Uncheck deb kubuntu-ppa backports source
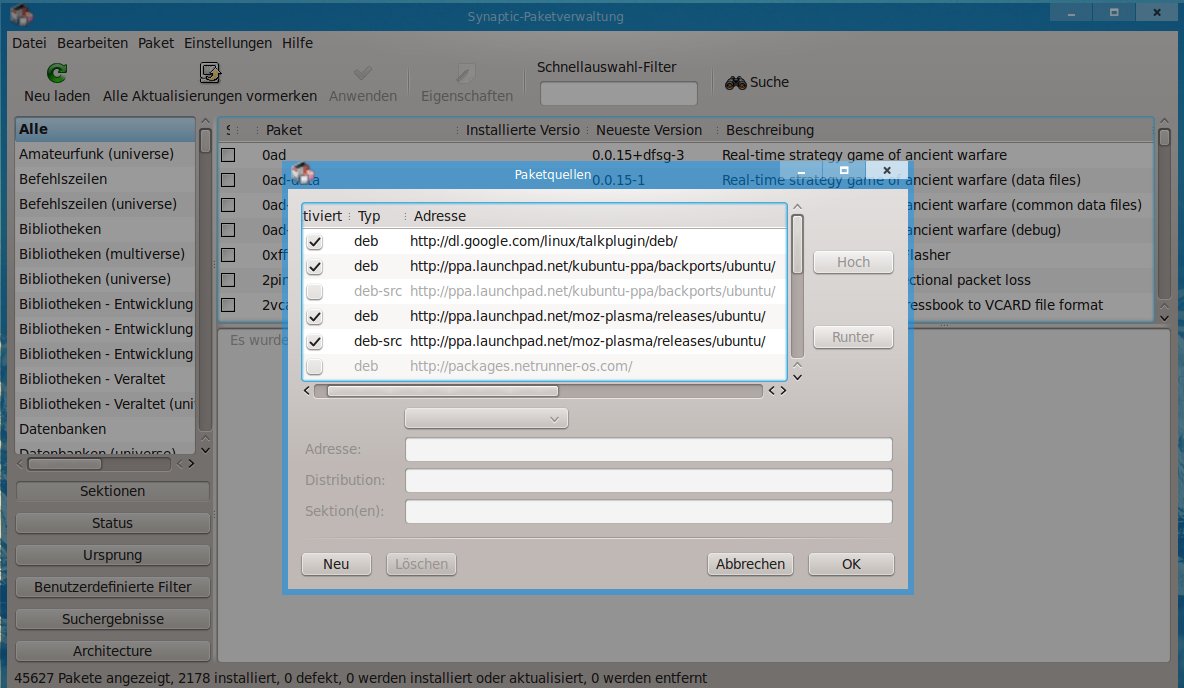Viewport: 1184px width, 688px height. (315, 267)
